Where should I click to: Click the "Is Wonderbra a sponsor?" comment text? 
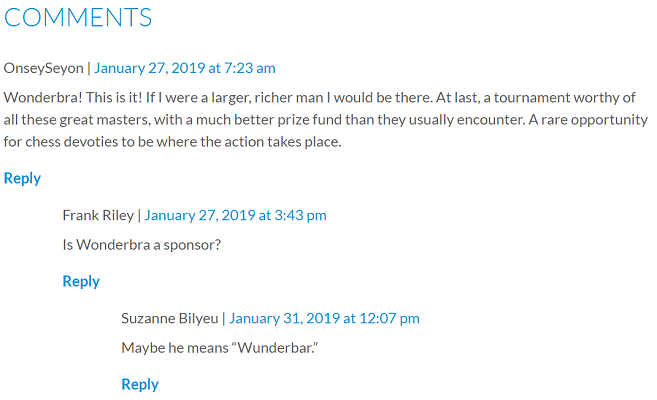tap(141, 244)
